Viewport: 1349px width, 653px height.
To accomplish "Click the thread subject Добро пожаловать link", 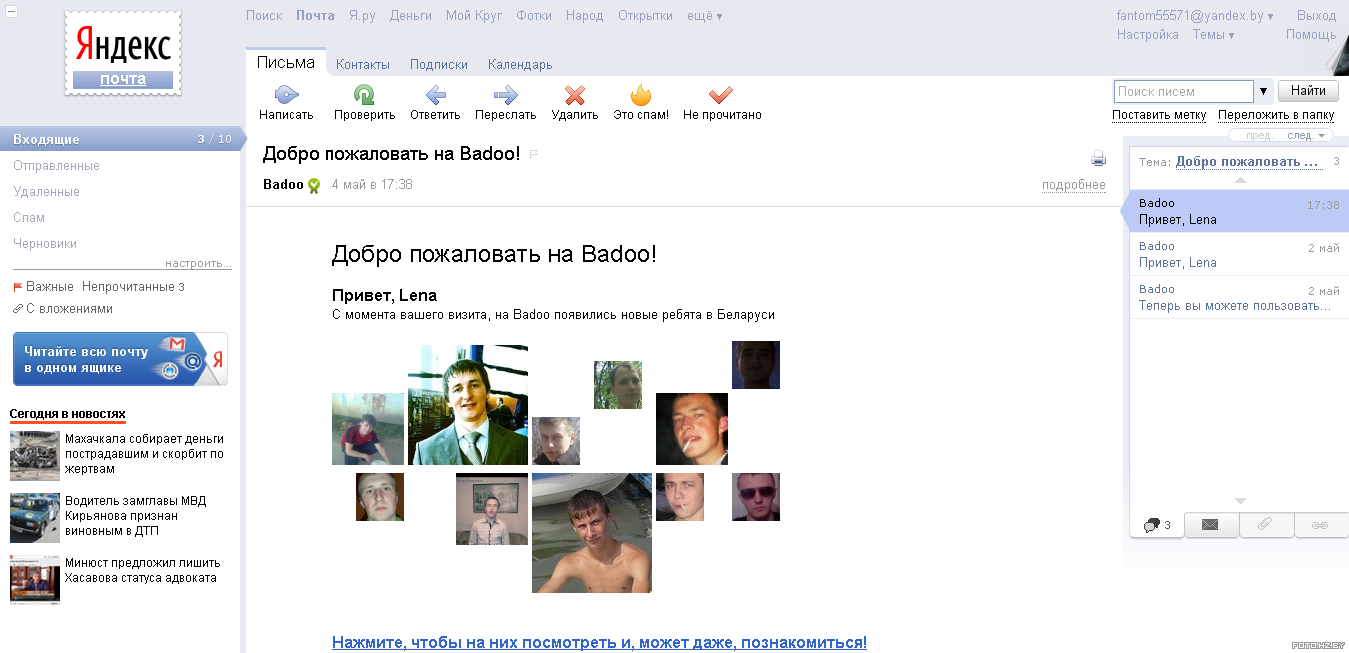I will click(x=1247, y=161).
